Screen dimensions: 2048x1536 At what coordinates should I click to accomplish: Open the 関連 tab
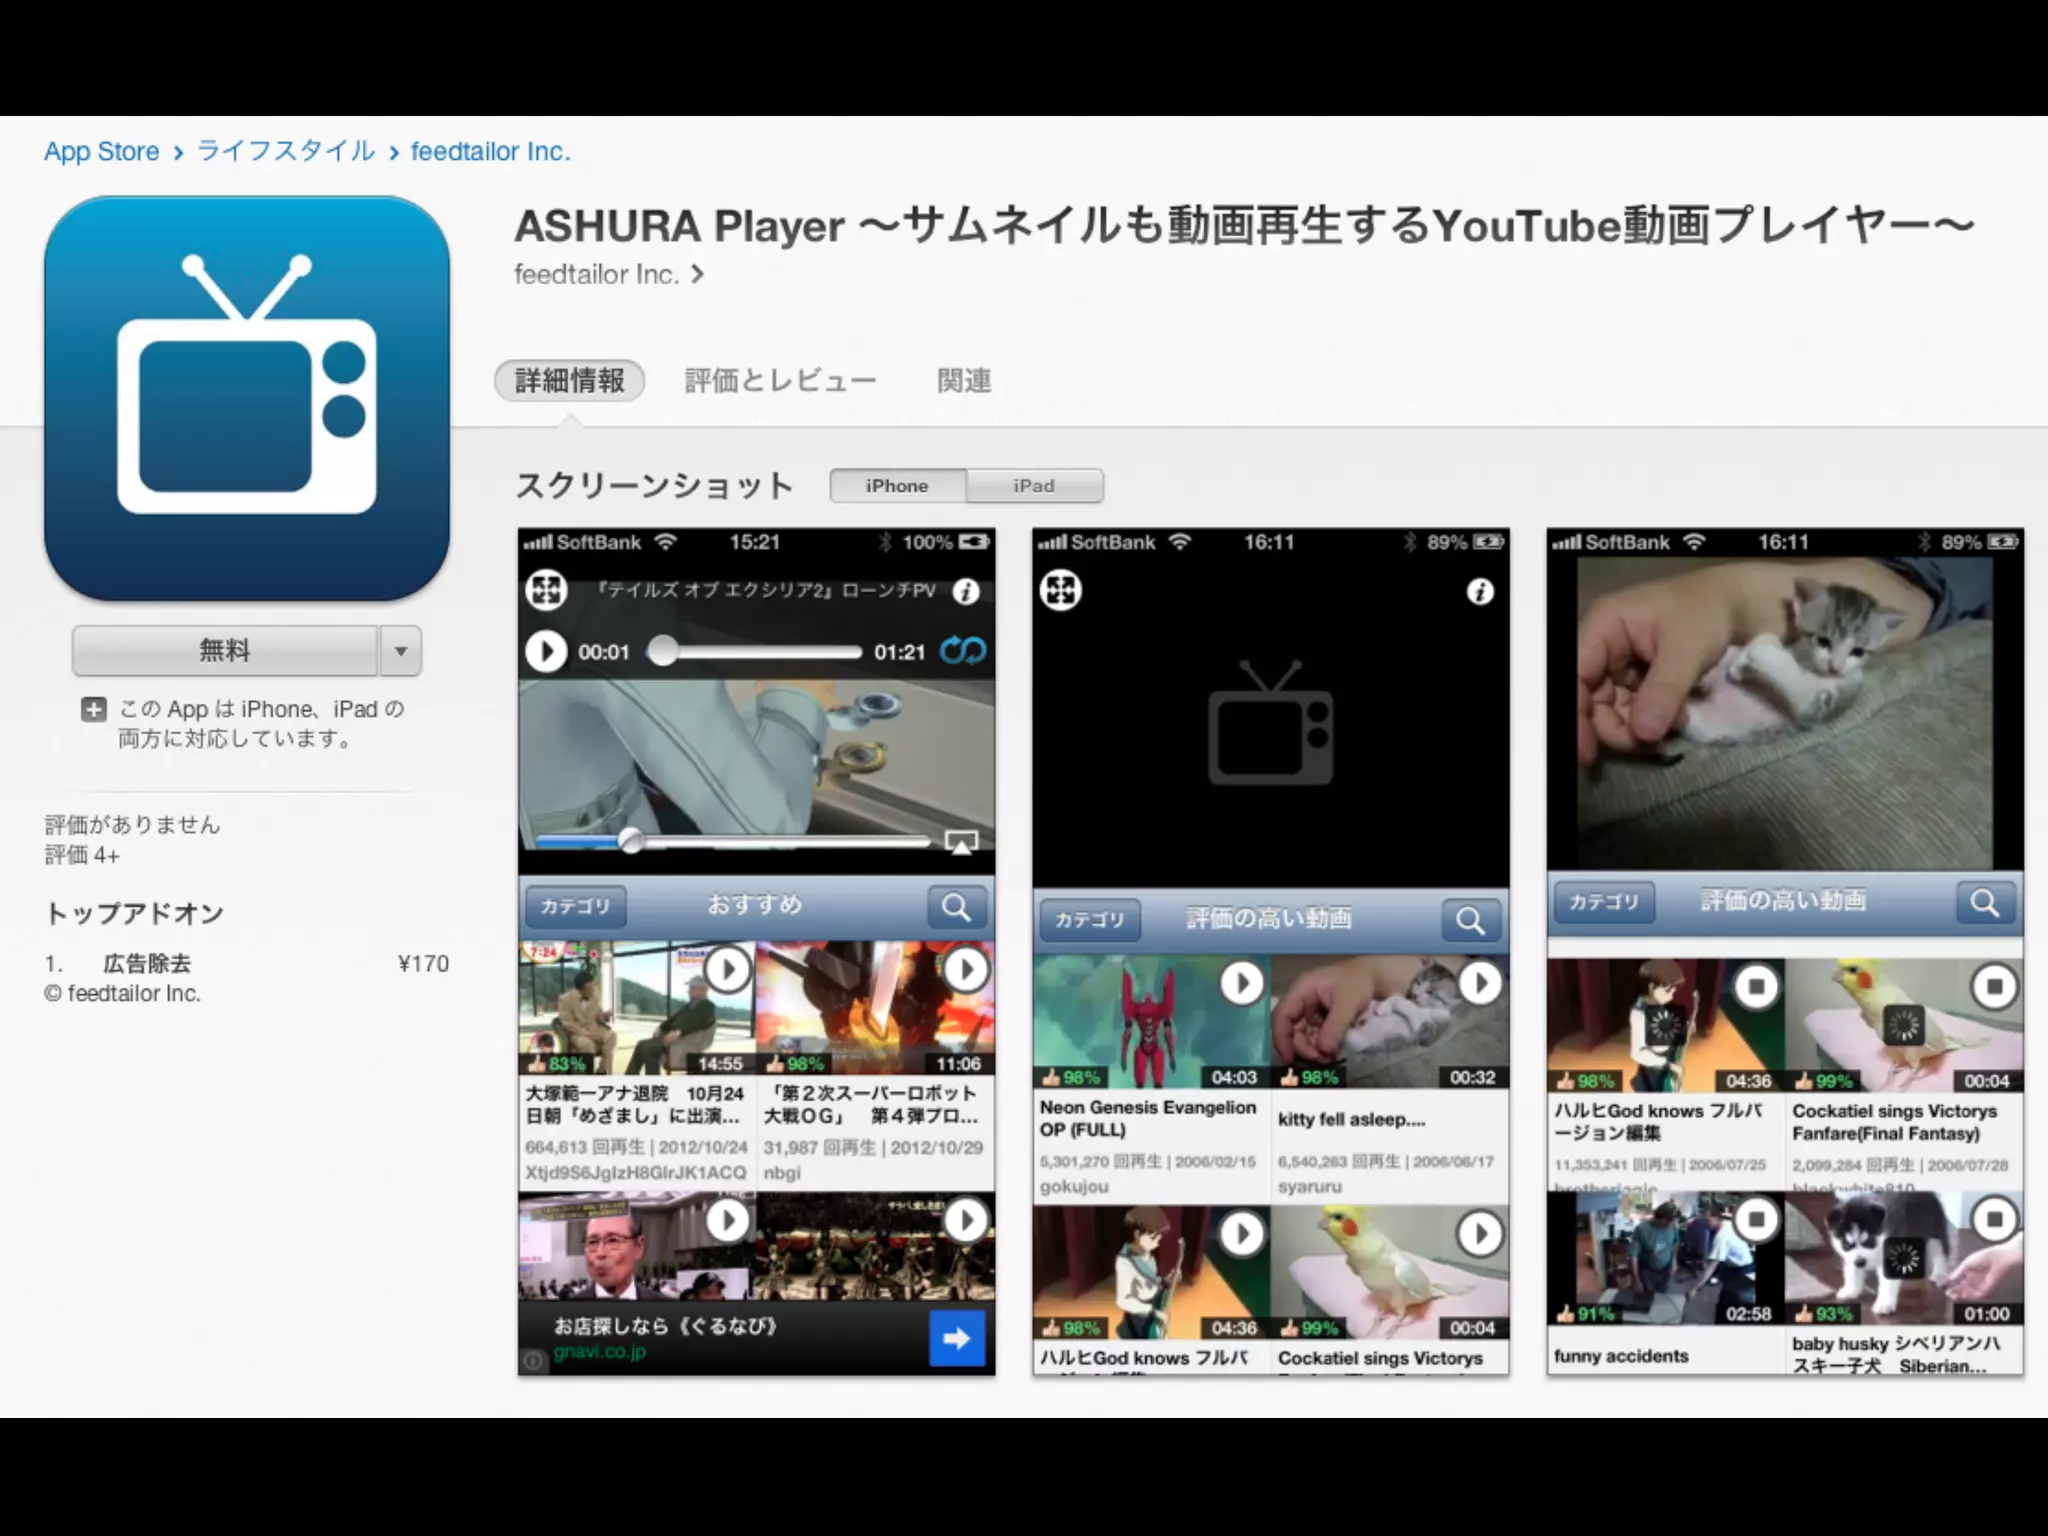[964, 381]
